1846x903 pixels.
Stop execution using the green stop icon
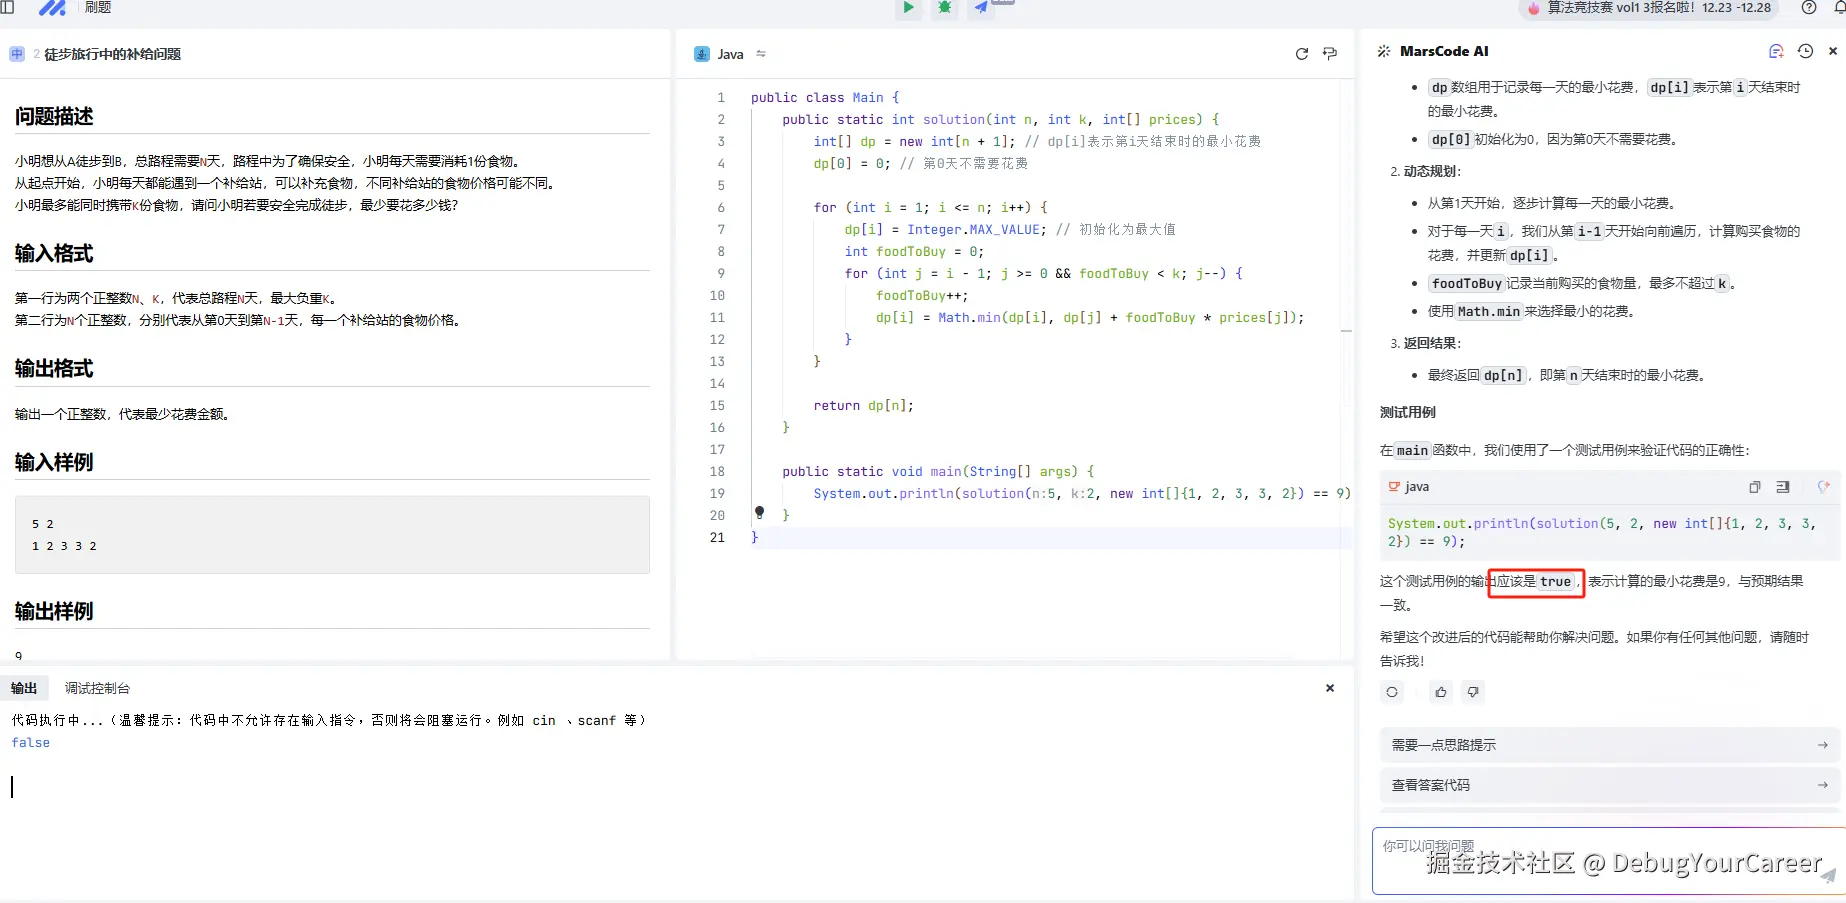point(944,8)
